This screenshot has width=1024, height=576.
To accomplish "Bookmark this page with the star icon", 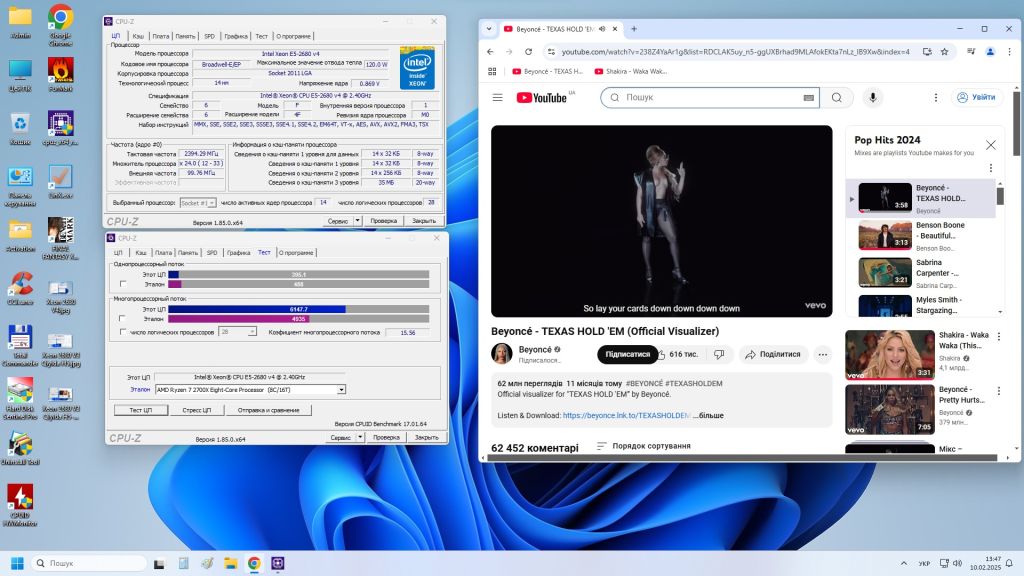I will (x=944, y=52).
